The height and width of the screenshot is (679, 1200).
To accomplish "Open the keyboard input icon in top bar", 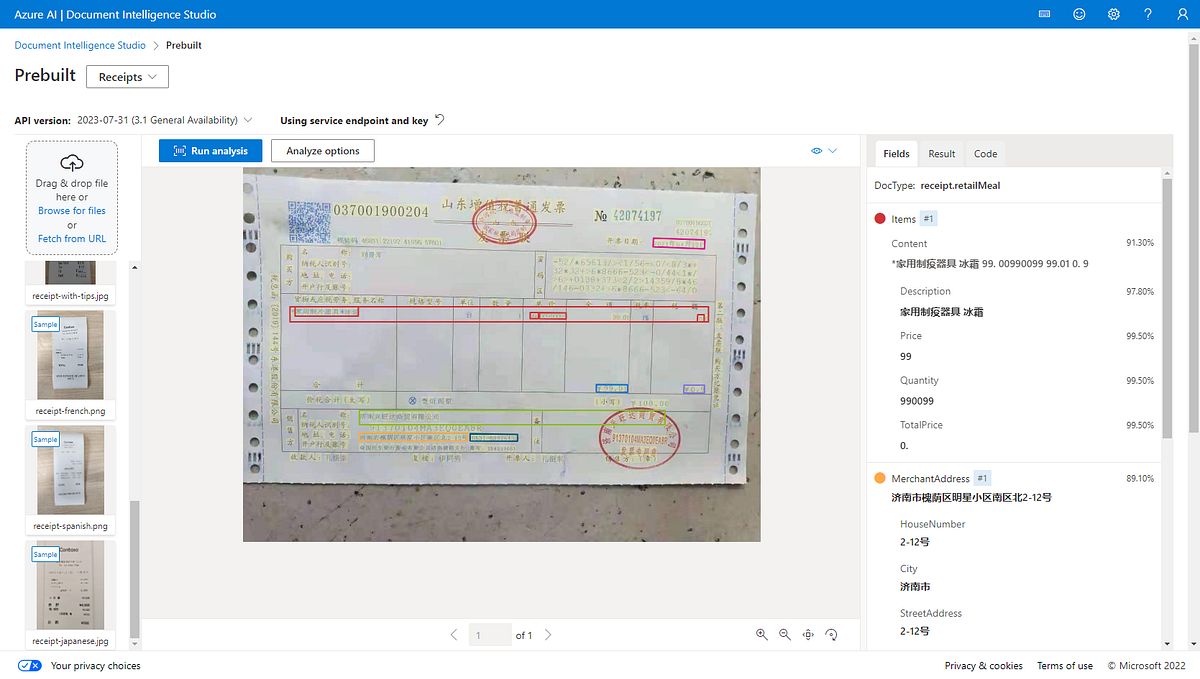I will [1044, 14].
